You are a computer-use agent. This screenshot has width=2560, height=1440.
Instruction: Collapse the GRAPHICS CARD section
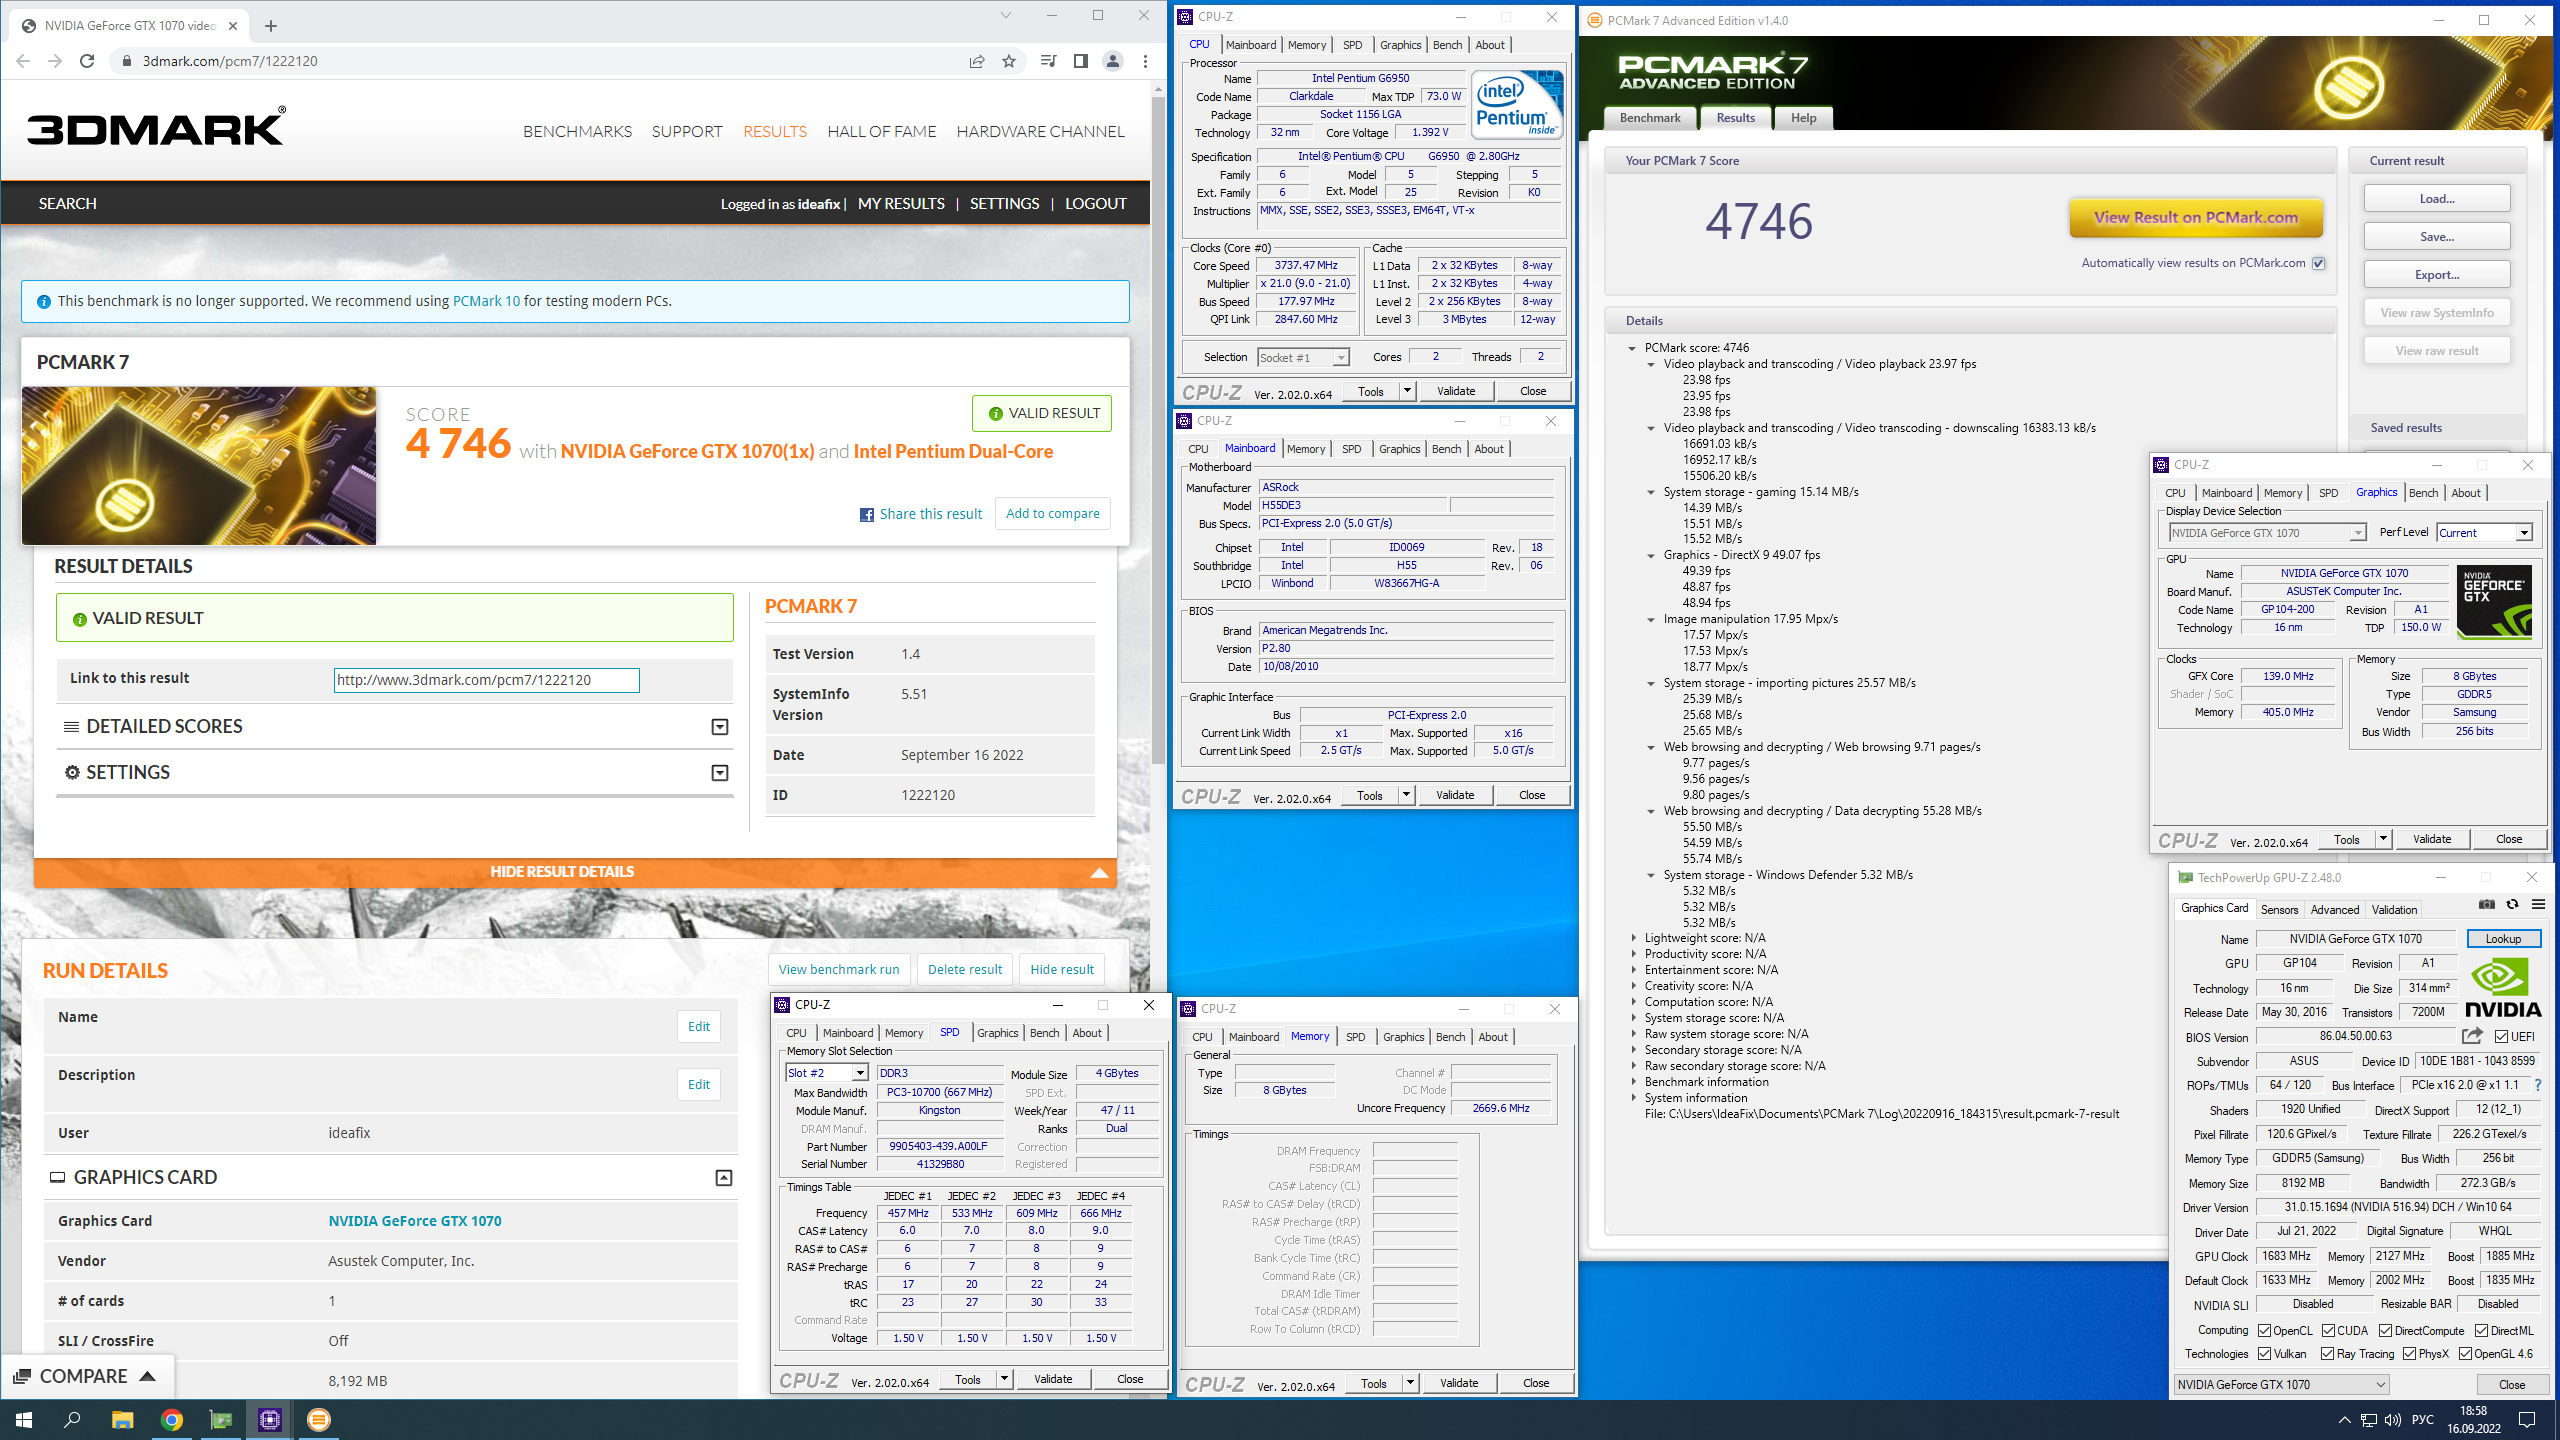724,1178
